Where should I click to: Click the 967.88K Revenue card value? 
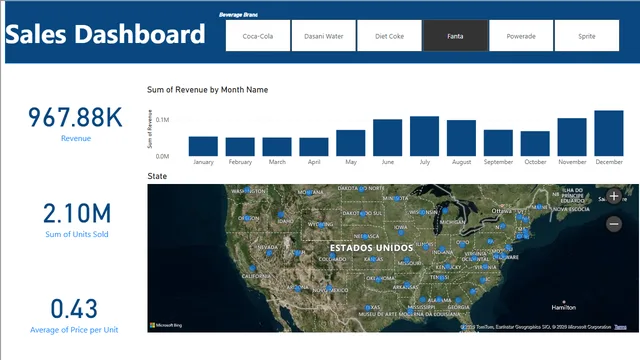76,118
